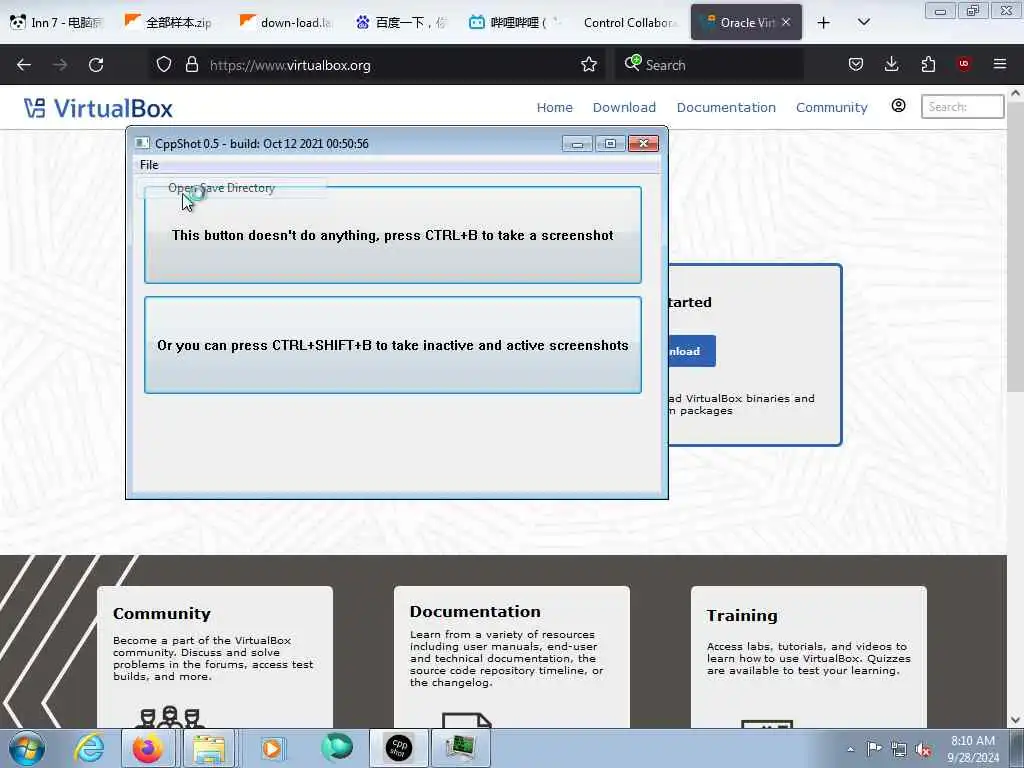Screen dimensions: 1024x768
Task: Expand the list all tabs chevron
Action: click(x=863, y=23)
